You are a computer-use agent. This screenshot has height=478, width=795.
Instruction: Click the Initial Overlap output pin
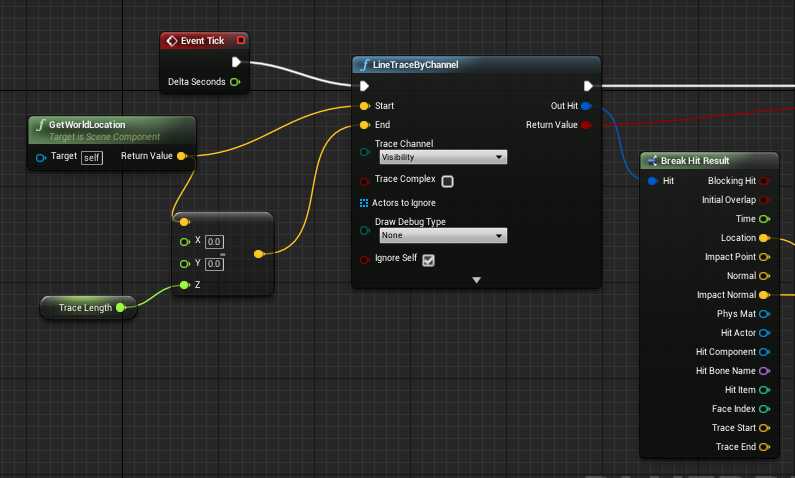tap(765, 200)
